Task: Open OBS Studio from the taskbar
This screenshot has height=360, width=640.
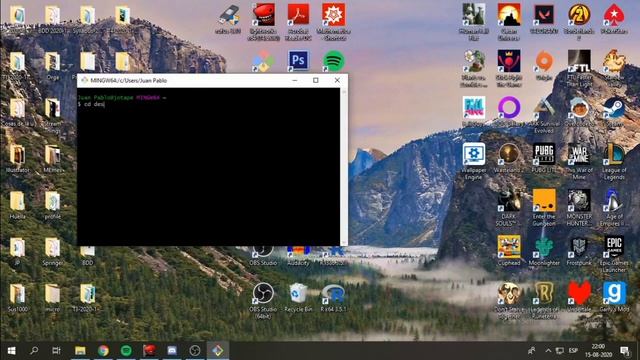Action: [195, 351]
